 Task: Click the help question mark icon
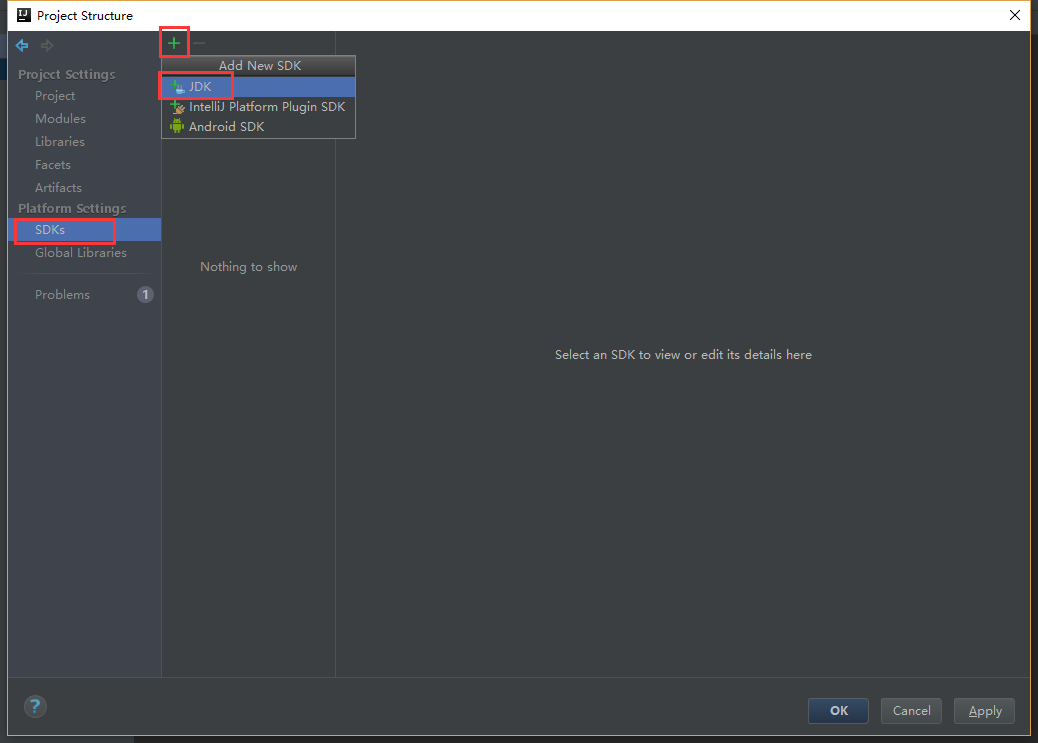(35, 706)
